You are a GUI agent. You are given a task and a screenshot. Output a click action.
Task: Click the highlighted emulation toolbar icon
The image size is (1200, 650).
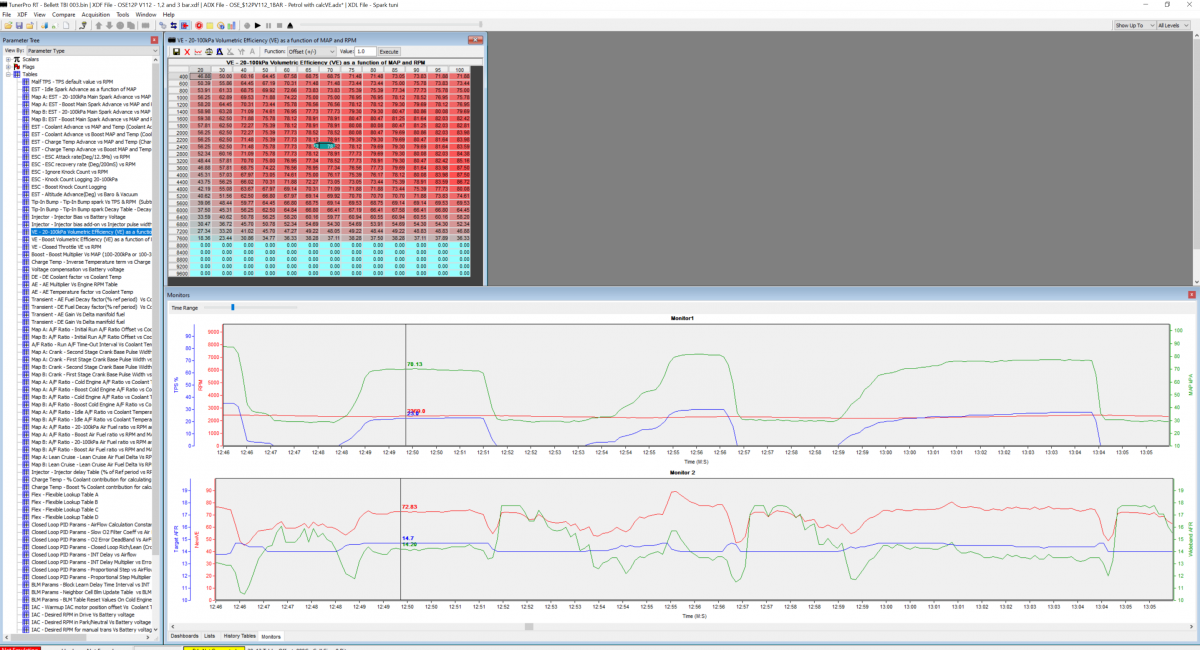[184, 25]
